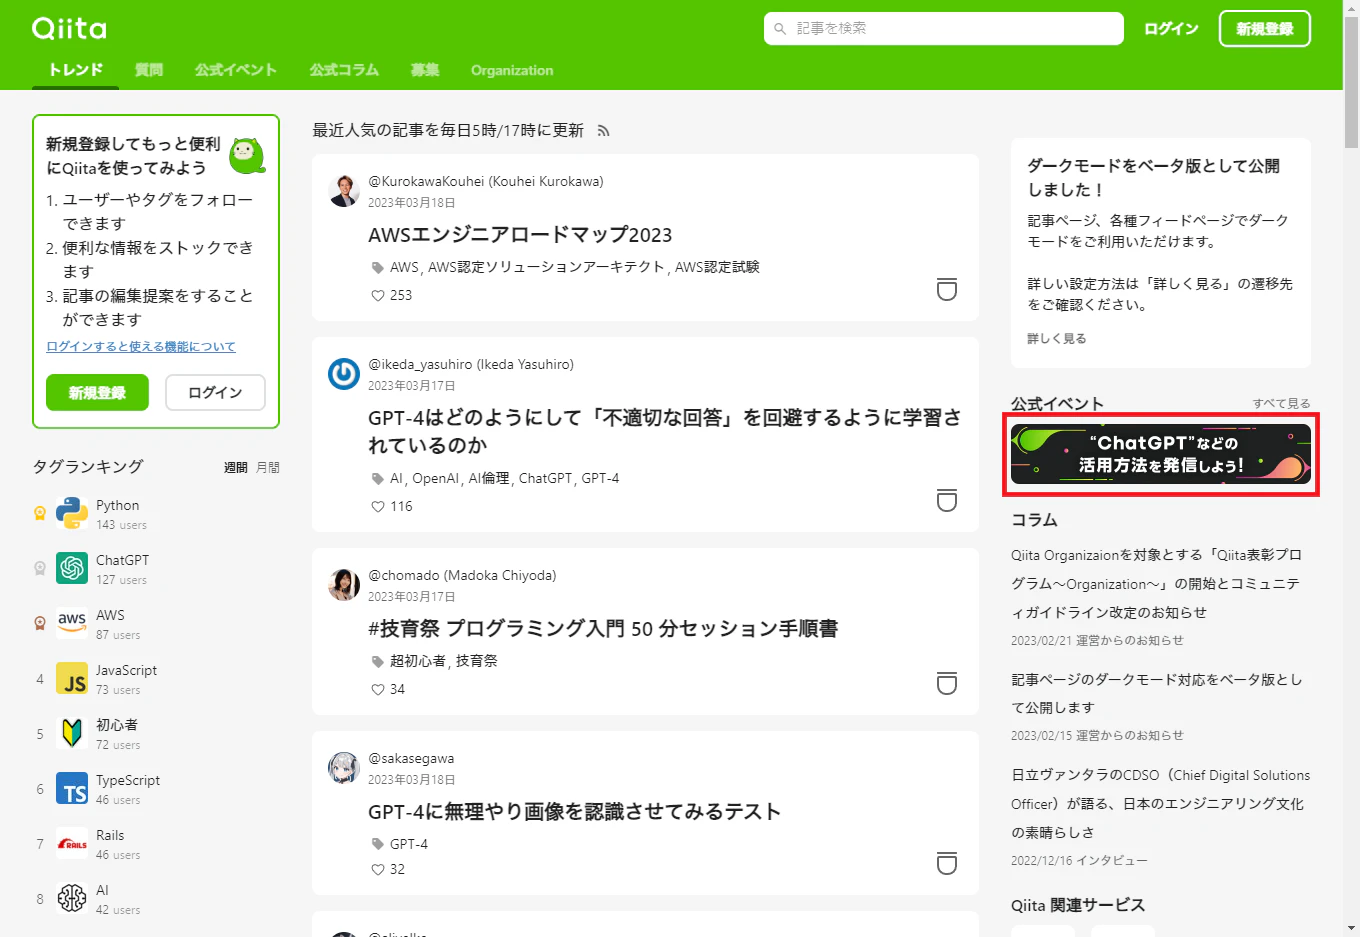Open ikeda_yasuhiro's profile avatar
The width and height of the screenshot is (1360, 937).
344,373
